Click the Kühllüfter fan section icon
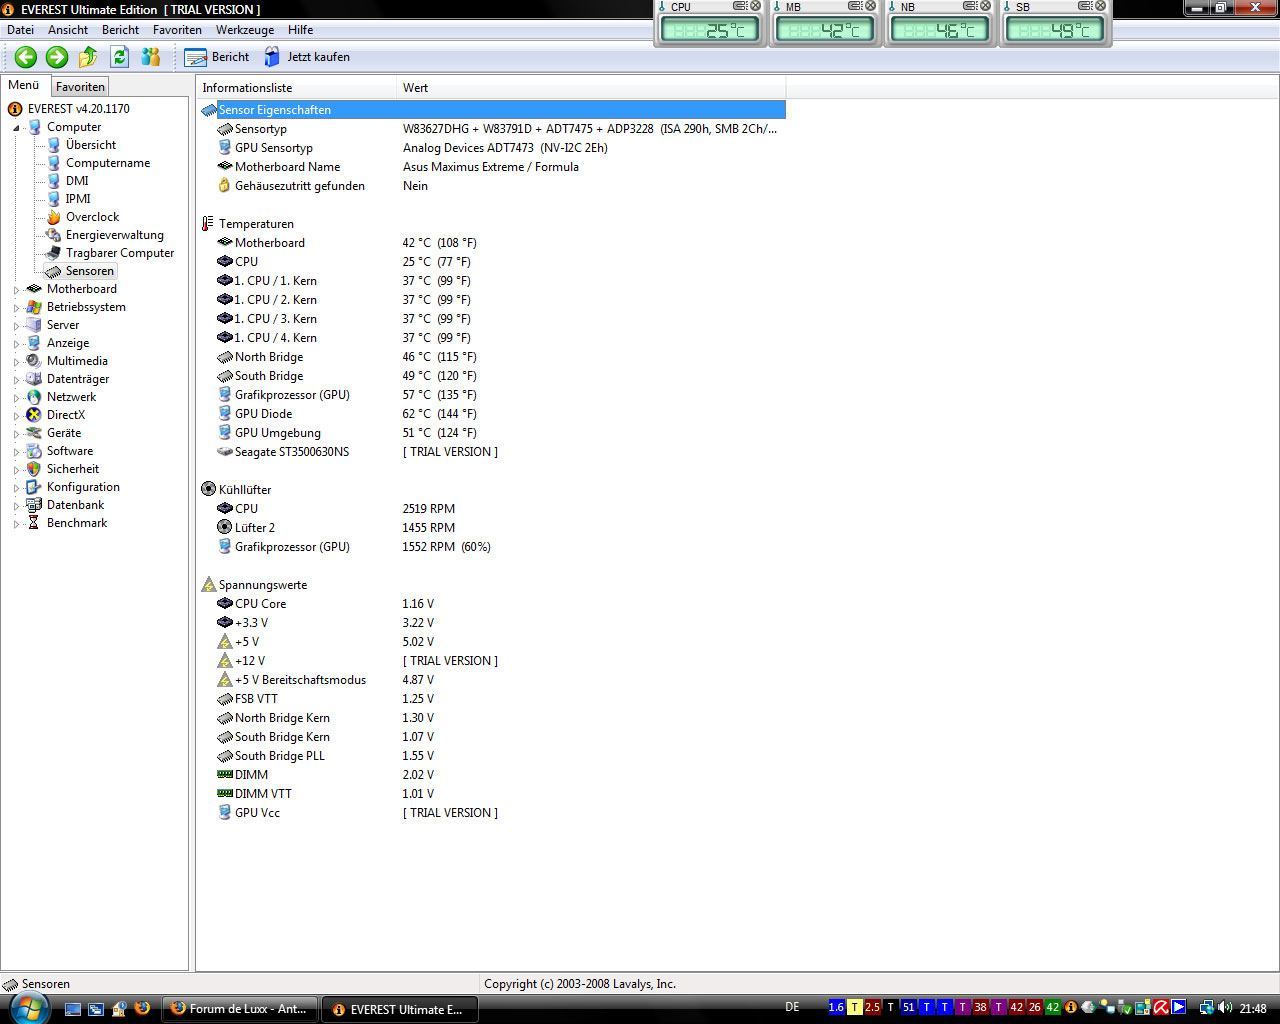Screen dimensions: 1280x1024 click(x=208, y=490)
